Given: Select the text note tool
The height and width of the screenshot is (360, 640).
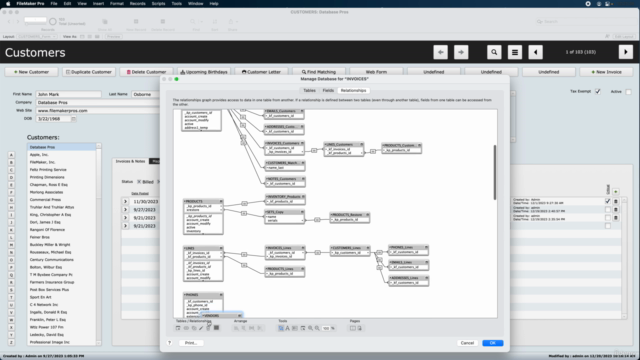Looking at the screenshot, I should [x=288, y=328].
